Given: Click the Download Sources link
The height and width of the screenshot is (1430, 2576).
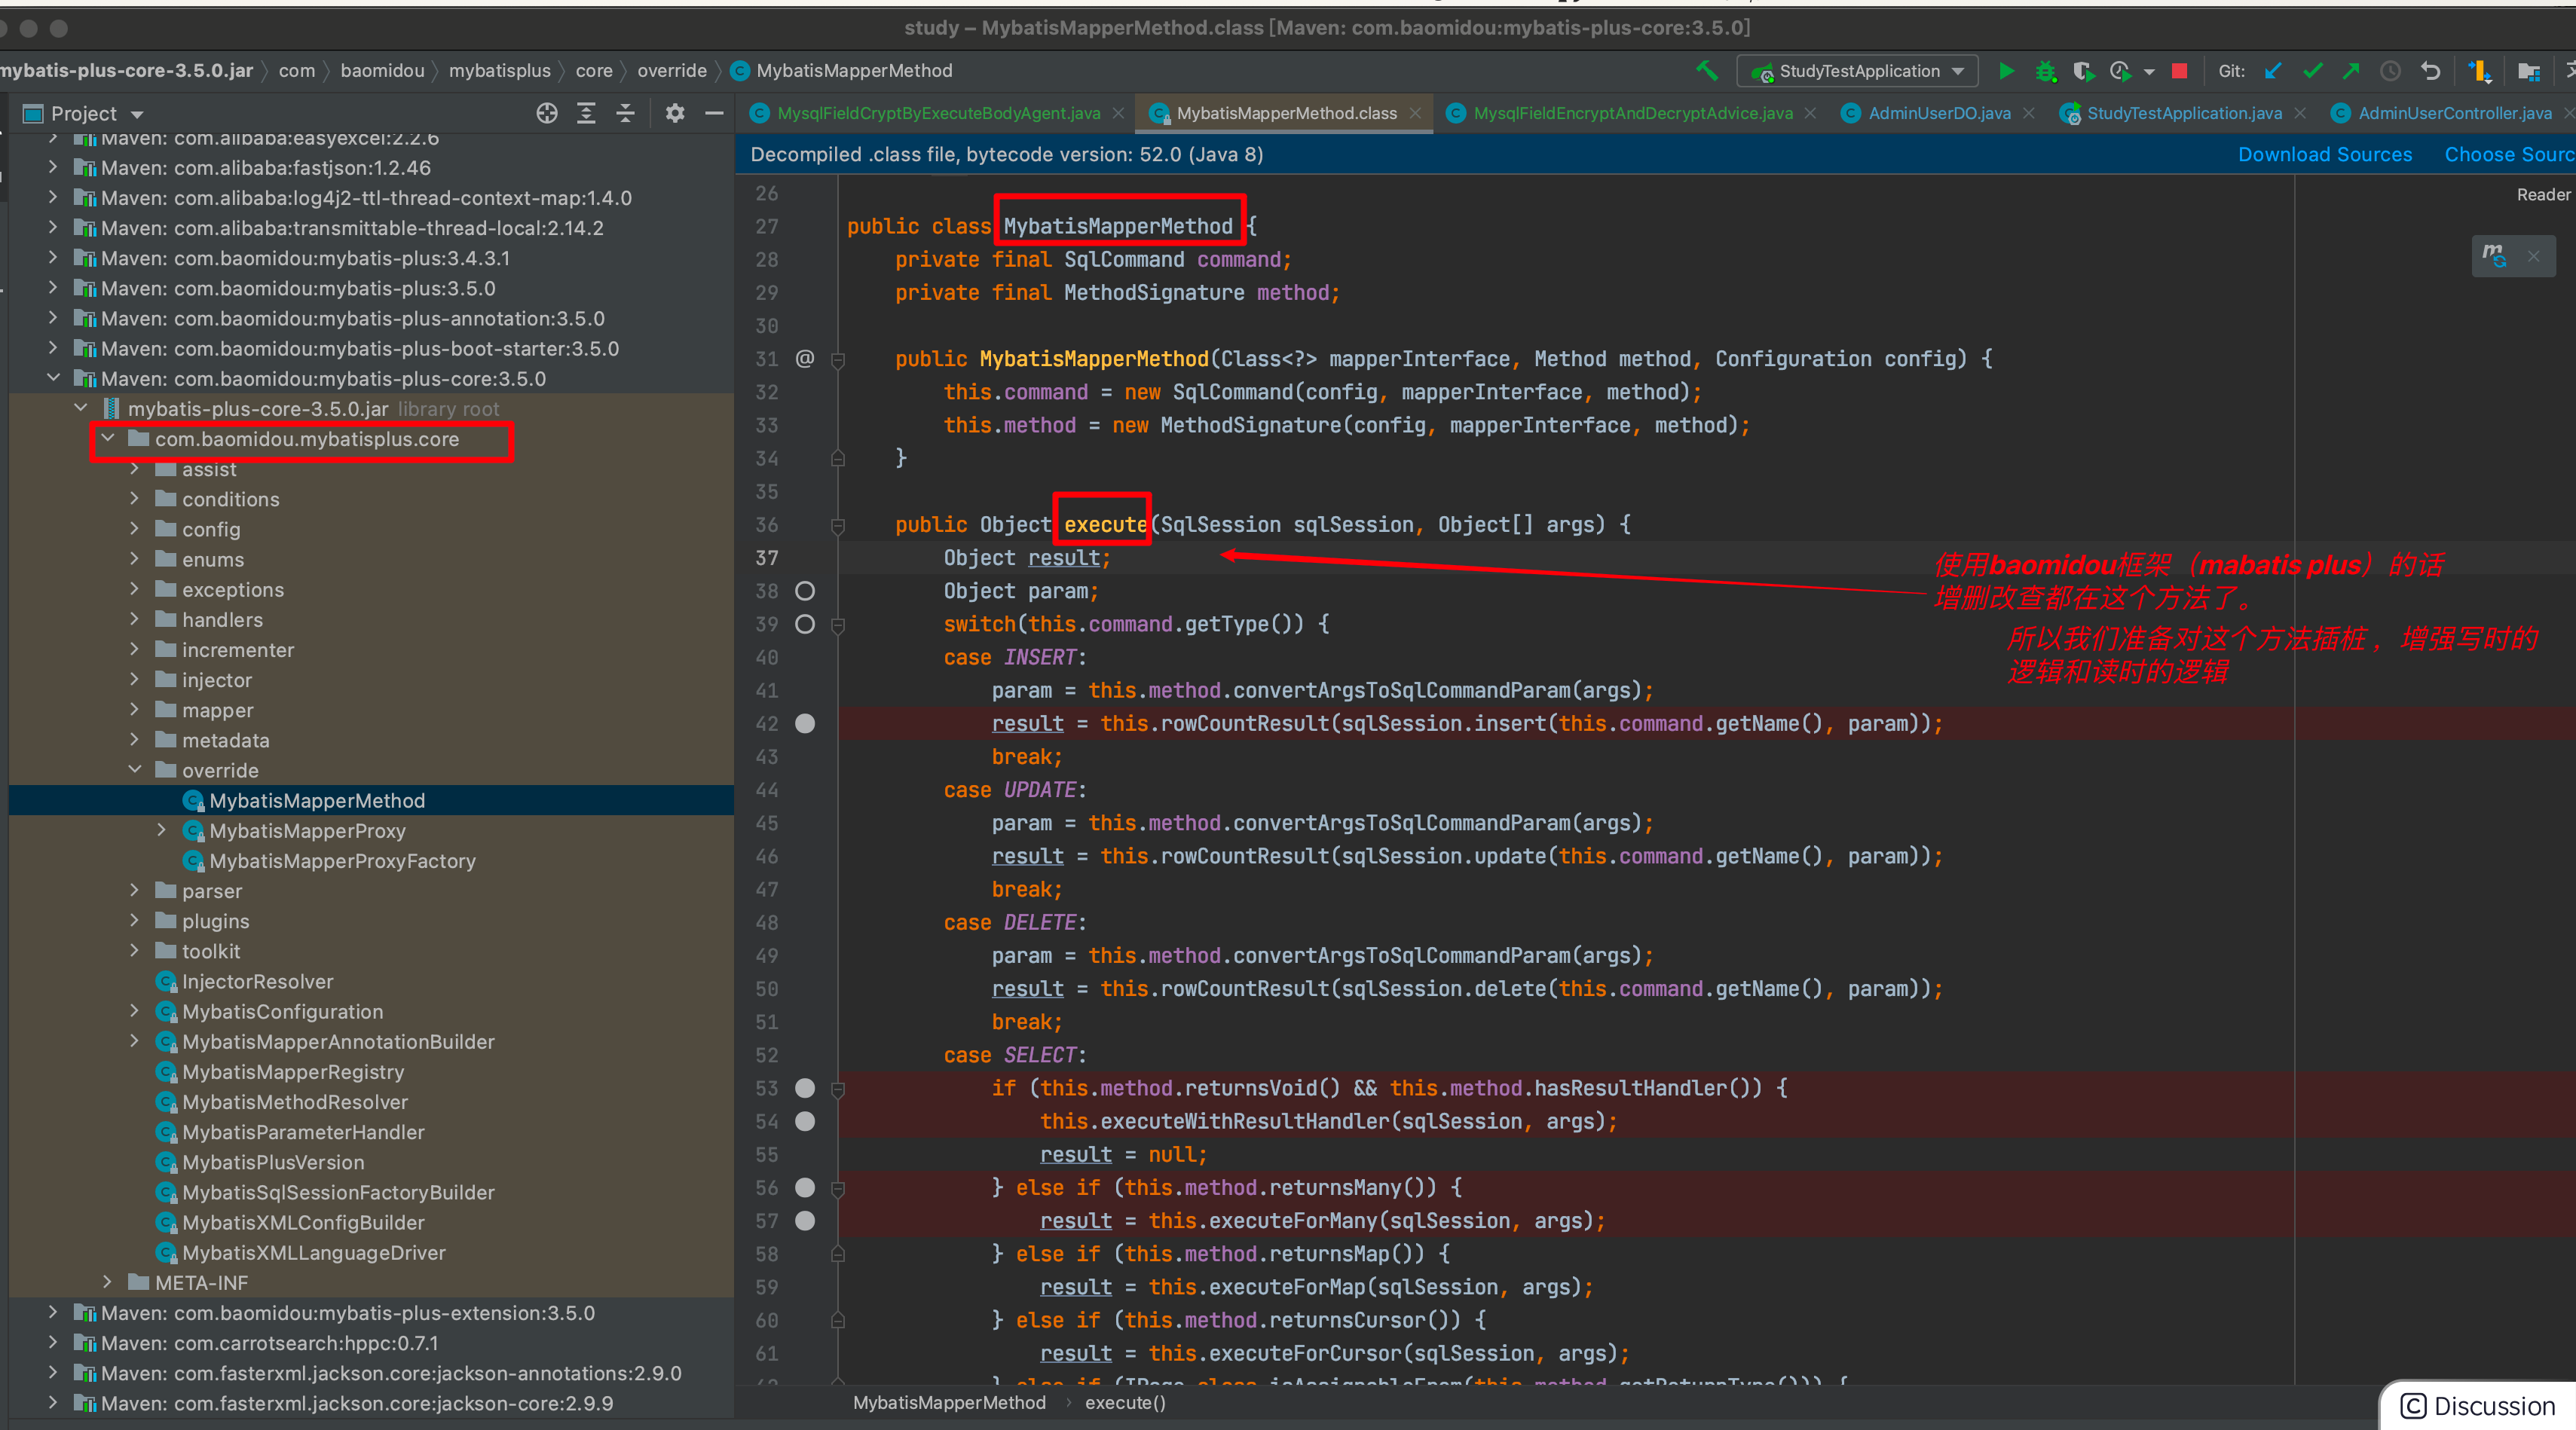Looking at the screenshot, I should (x=2324, y=154).
